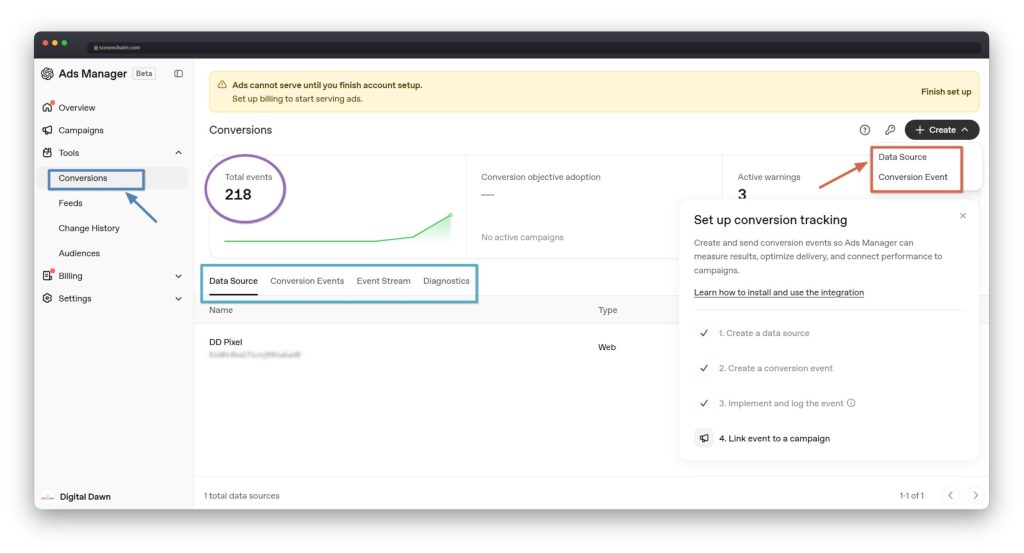
Task: Collapse sidebar using the panel icon
Action: tap(178, 74)
